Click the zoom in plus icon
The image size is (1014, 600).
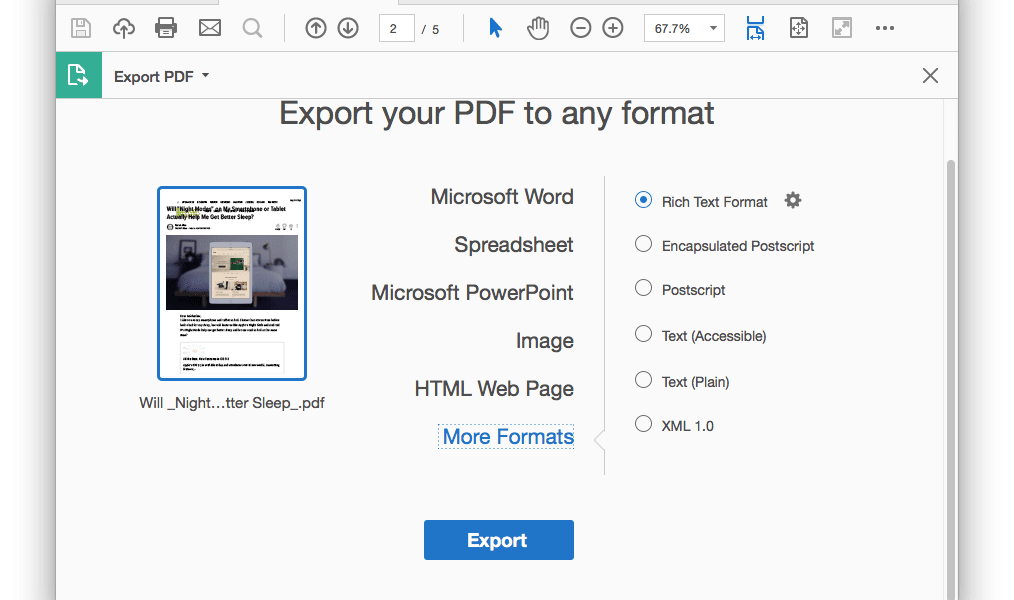pyautogui.click(x=613, y=29)
